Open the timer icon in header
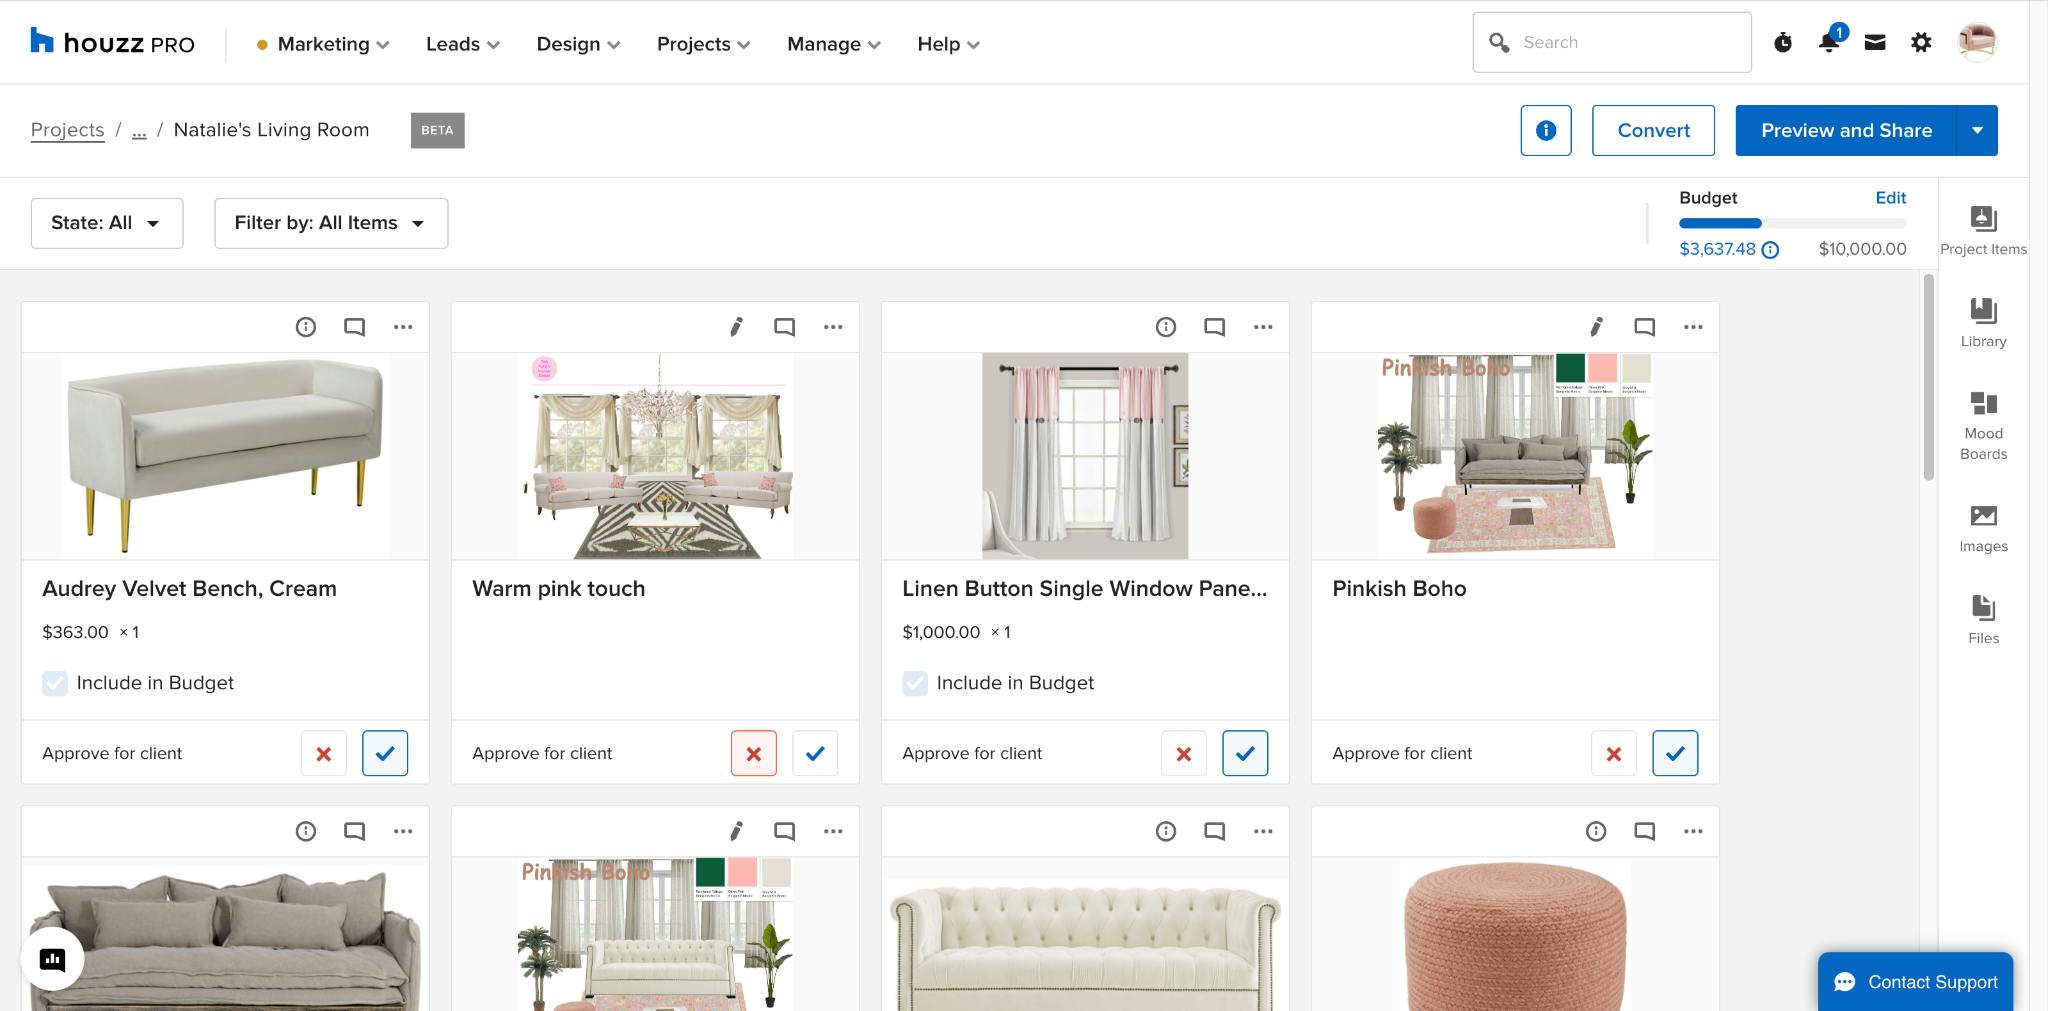The height and width of the screenshot is (1011, 2048). 1783,42
